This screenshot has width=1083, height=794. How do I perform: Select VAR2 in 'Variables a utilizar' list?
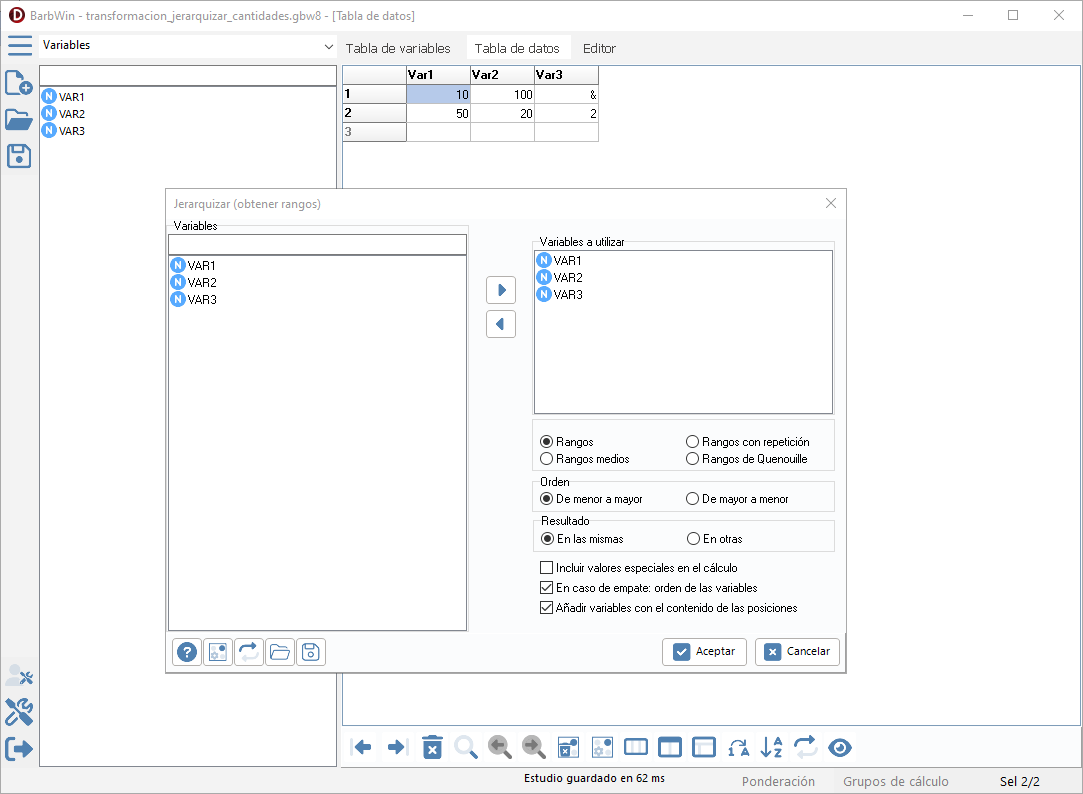click(568, 278)
